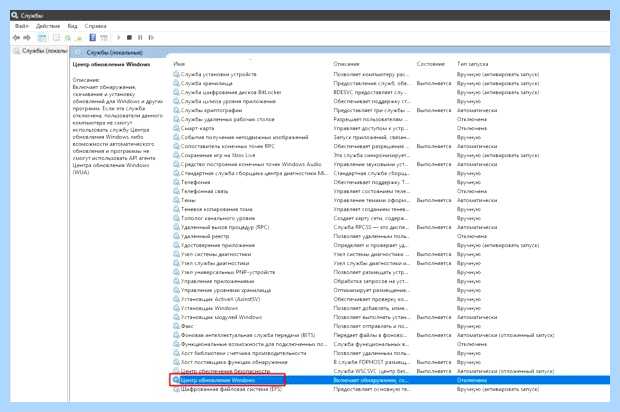Click the gear icon next to Факс
The height and width of the screenshot is (412, 620).
click(x=176, y=326)
